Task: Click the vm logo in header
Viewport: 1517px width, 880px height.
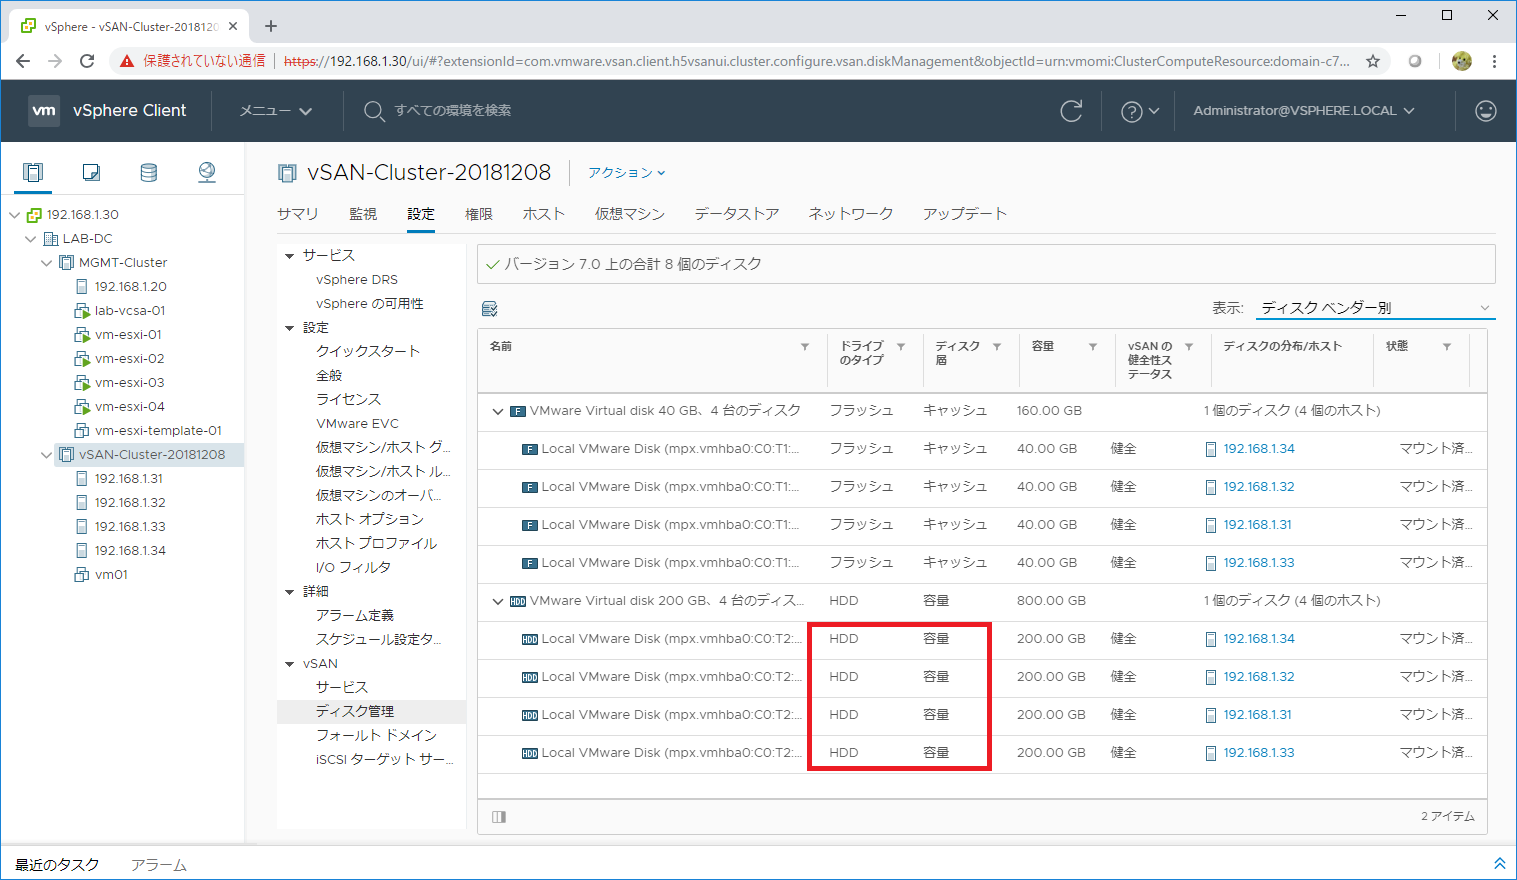Action: (44, 111)
